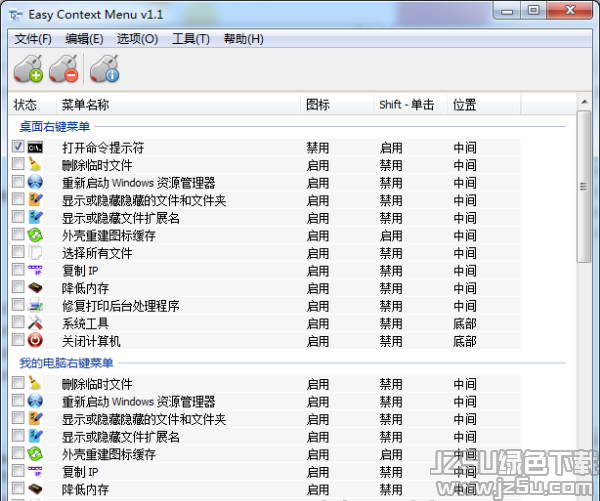Collapse the 我的电脑右键菜单 group header
Screen dimensions: 600x501
click(66, 362)
